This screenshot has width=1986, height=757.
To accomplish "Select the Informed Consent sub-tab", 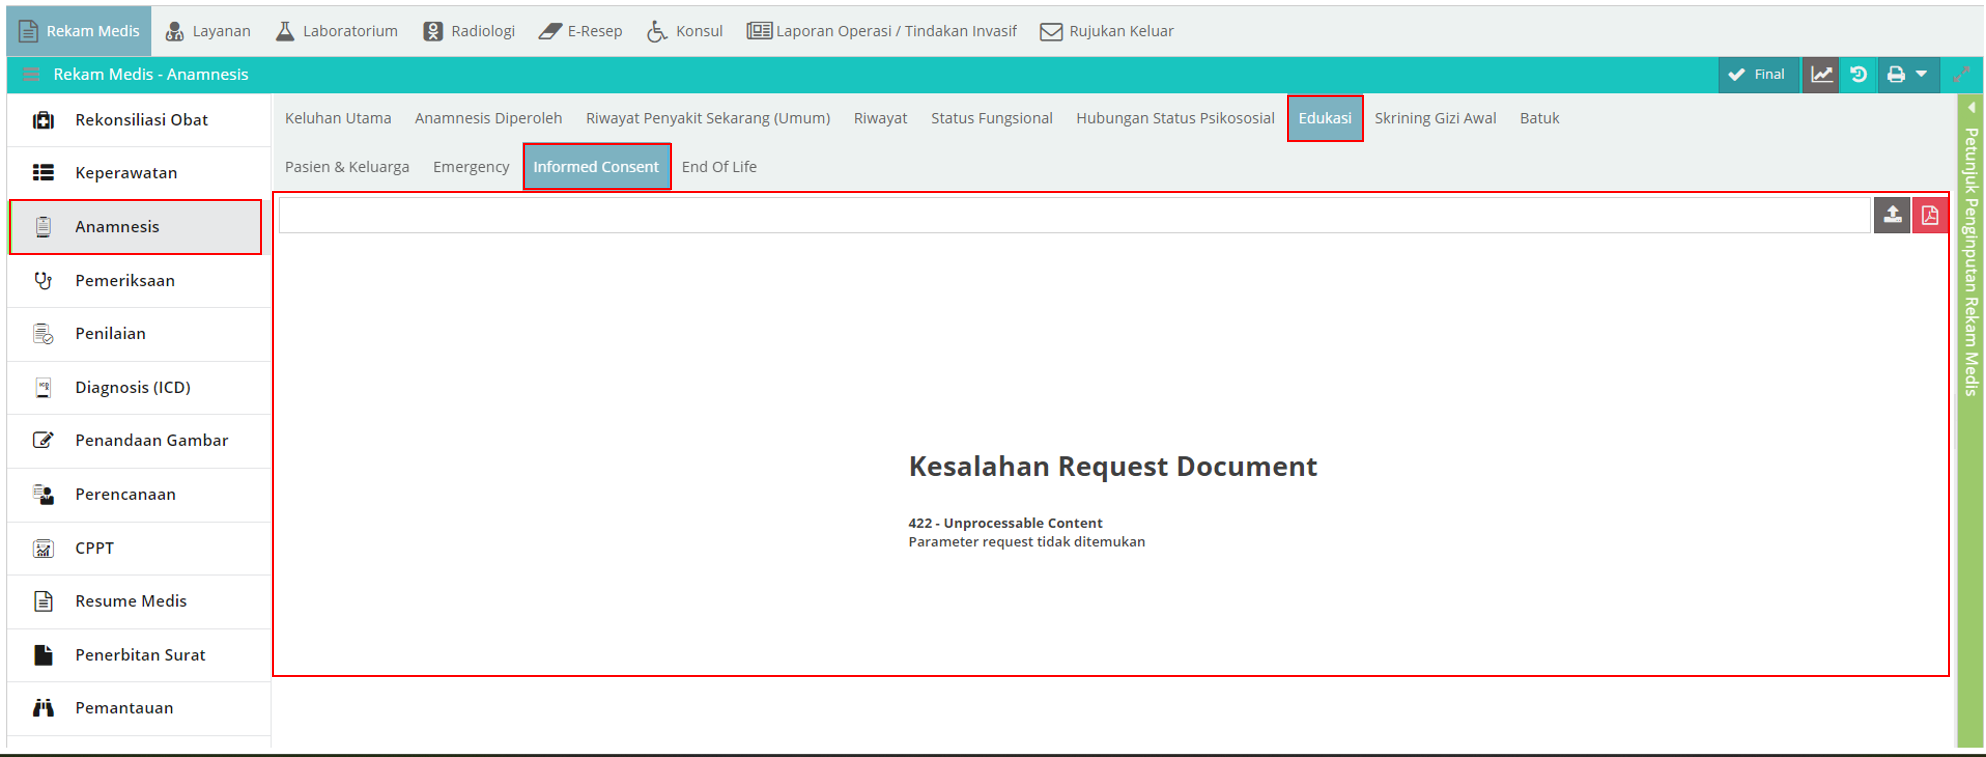I will coord(596,167).
